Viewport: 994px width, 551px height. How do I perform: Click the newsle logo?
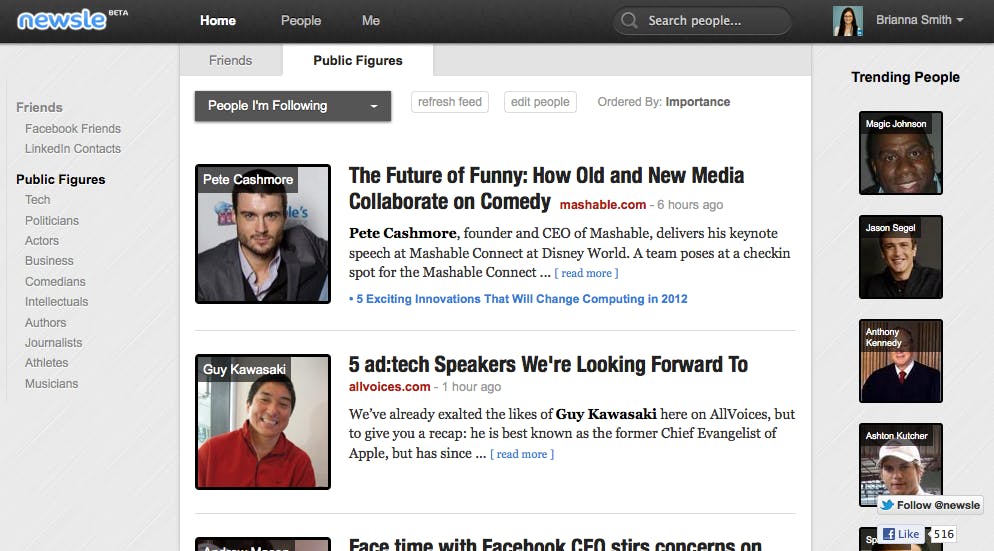tap(62, 20)
